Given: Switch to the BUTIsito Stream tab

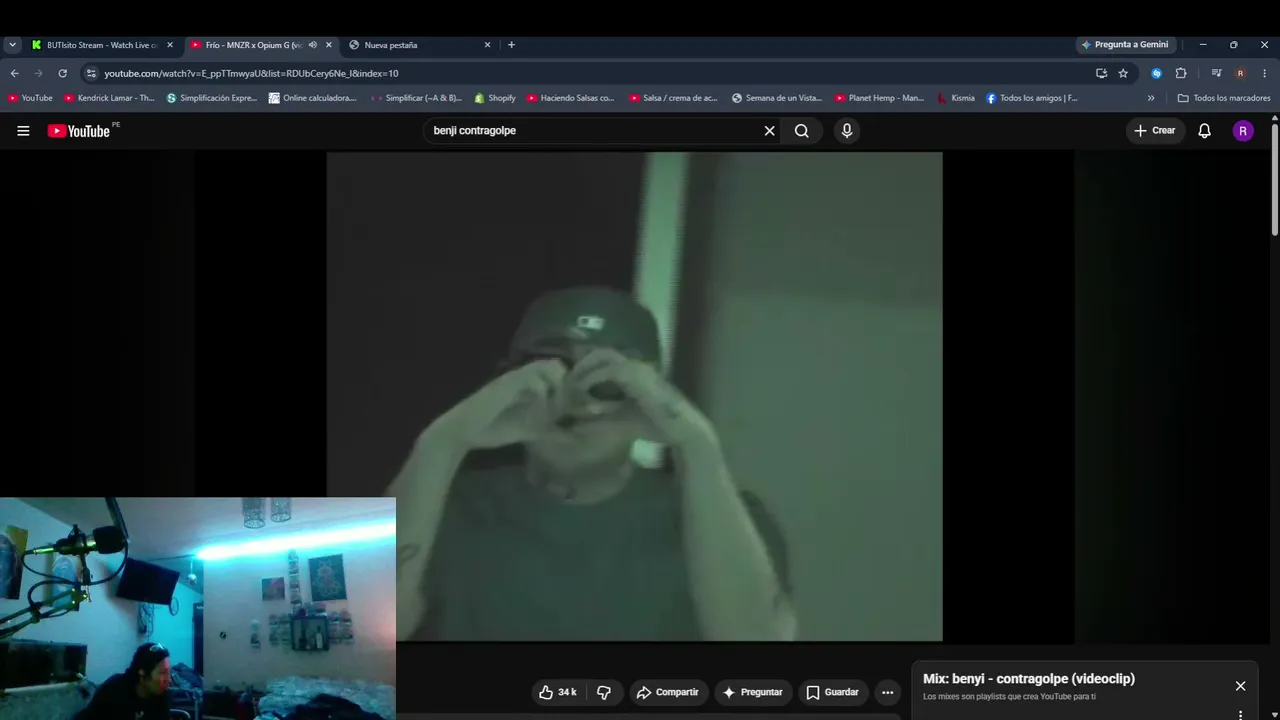Looking at the screenshot, I should [x=103, y=45].
